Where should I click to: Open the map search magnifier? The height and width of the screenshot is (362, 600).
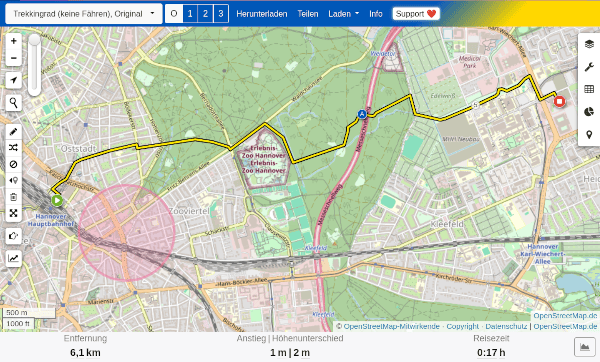(13, 103)
